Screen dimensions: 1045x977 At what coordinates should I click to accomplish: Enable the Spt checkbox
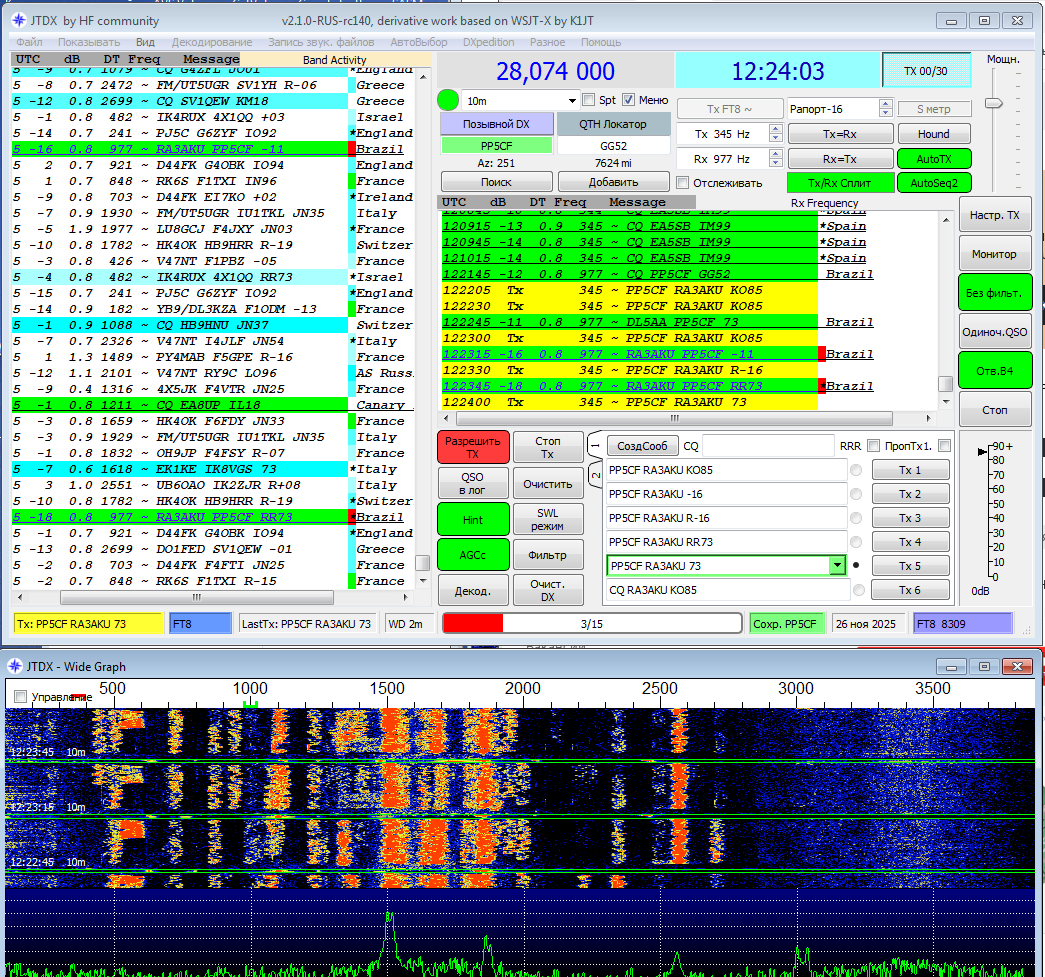click(x=590, y=100)
